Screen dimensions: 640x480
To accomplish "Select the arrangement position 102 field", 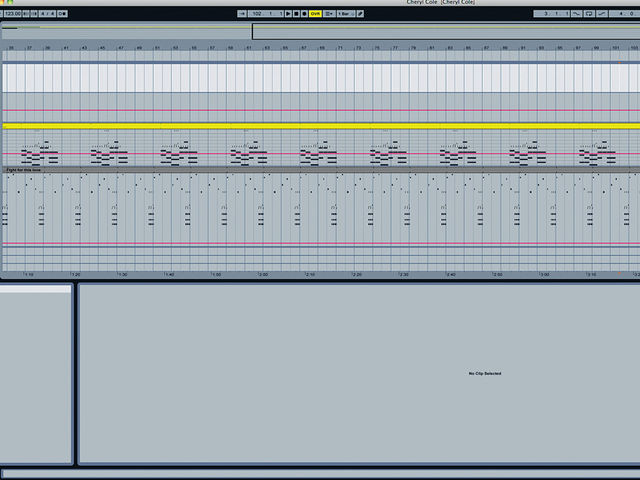I will [265, 13].
